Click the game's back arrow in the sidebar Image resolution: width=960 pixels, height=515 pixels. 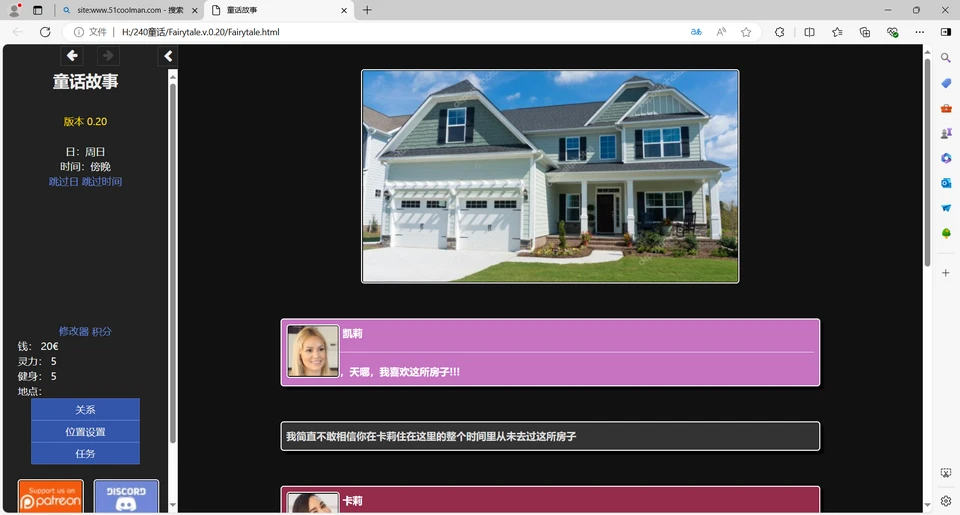[x=72, y=56]
